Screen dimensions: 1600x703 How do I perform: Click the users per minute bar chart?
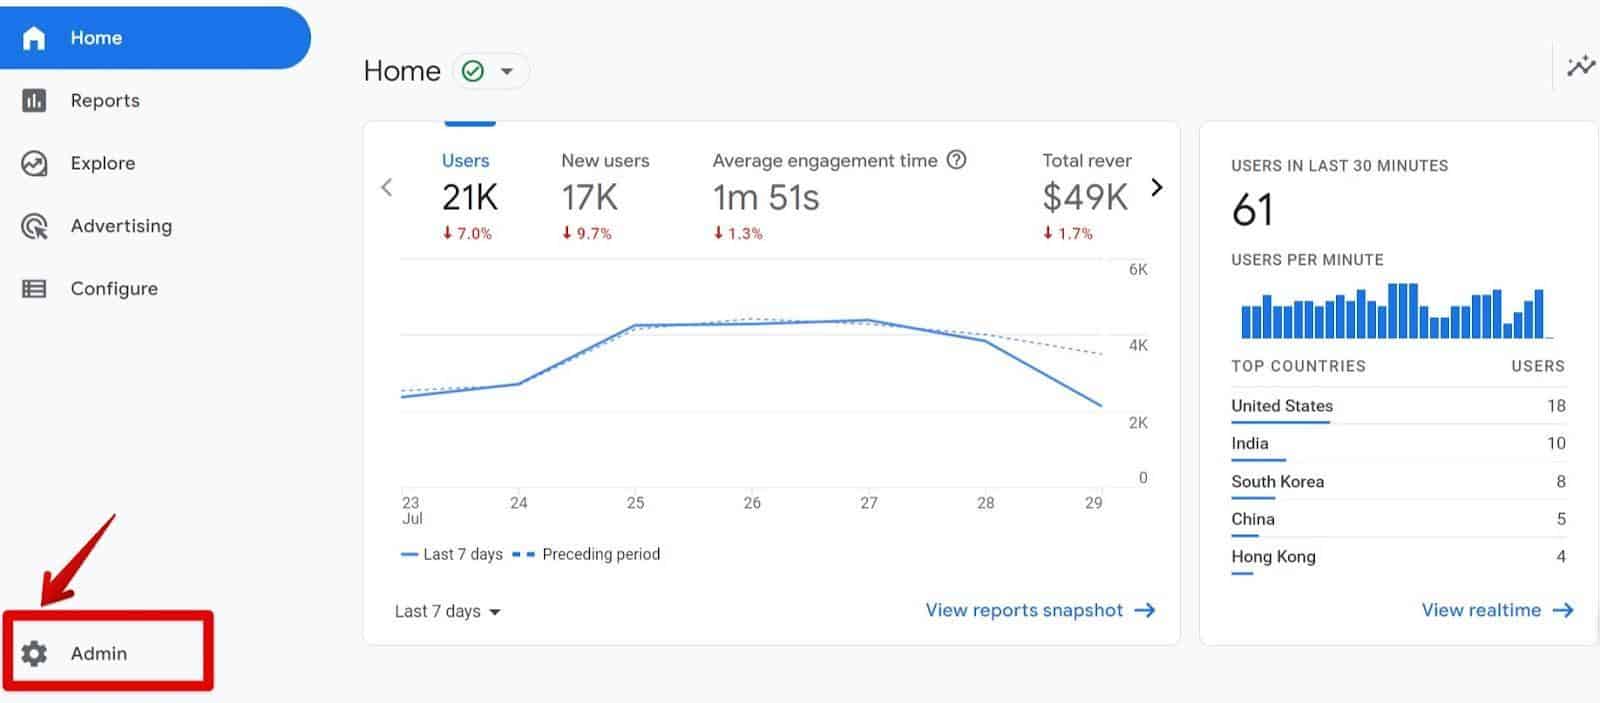1392,312
